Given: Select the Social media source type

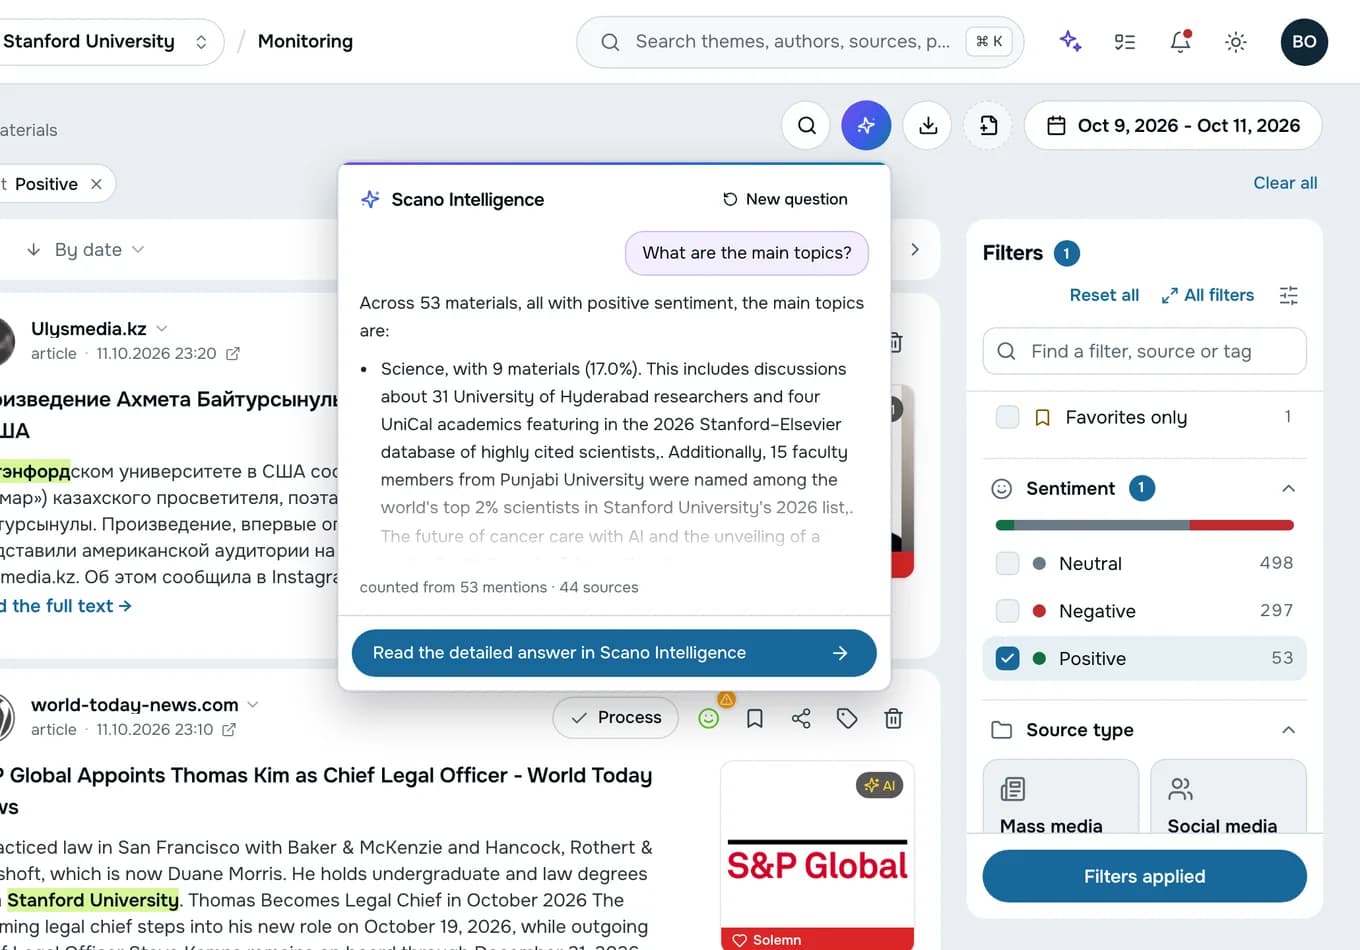Looking at the screenshot, I should (x=1228, y=796).
